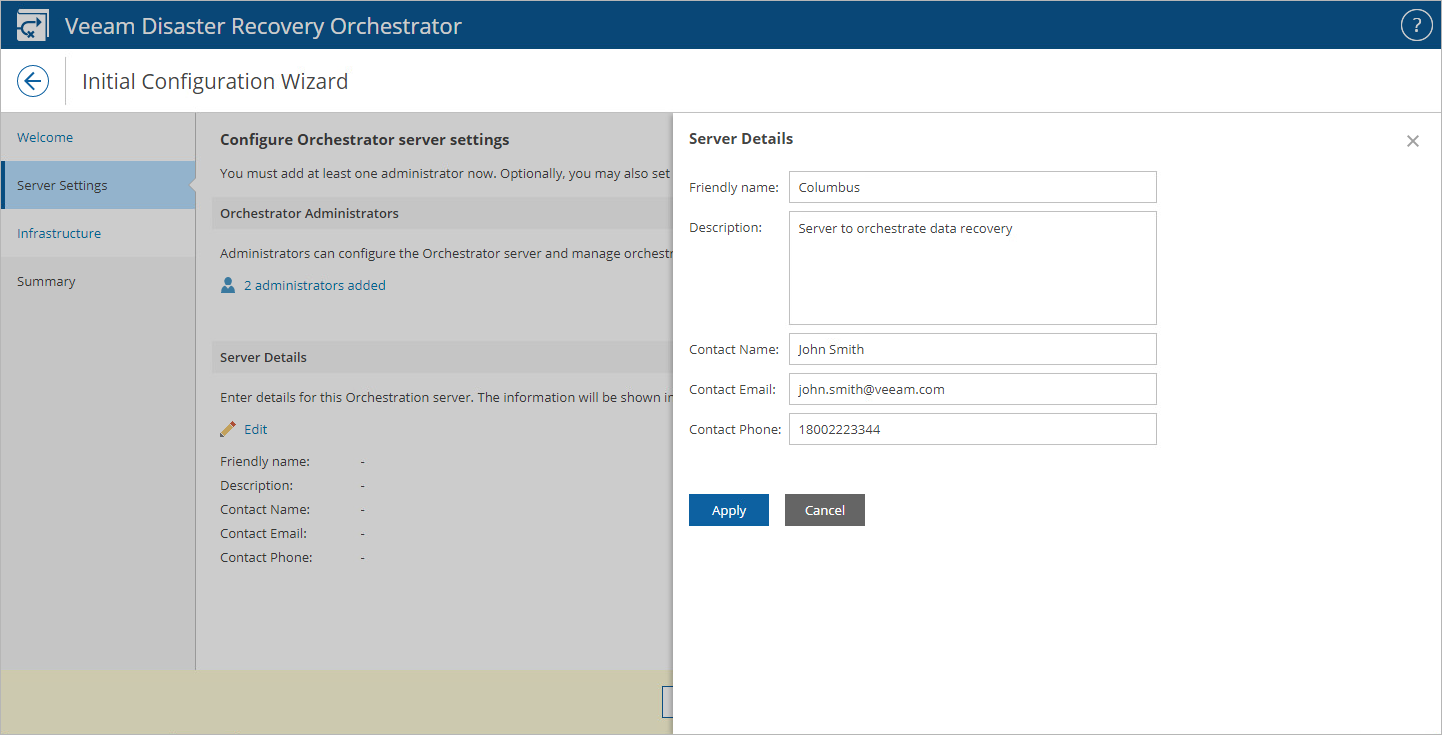Screen dimensions: 1442x735
Task: Click inside the Description text area
Action: pos(972,267)
